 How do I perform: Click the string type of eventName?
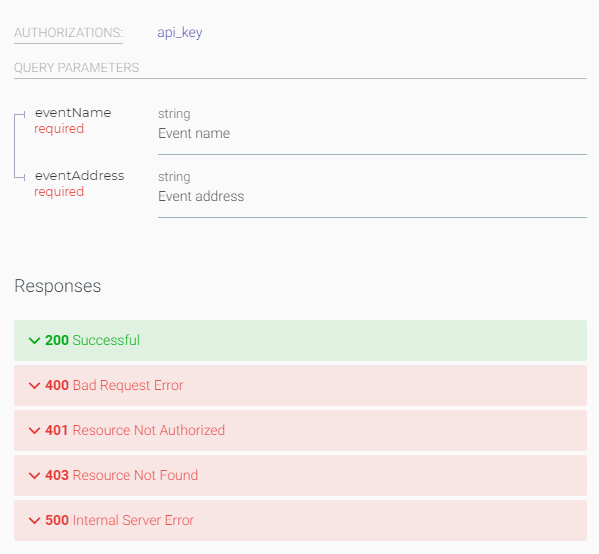pyautogui.click(x=174, y=114)
